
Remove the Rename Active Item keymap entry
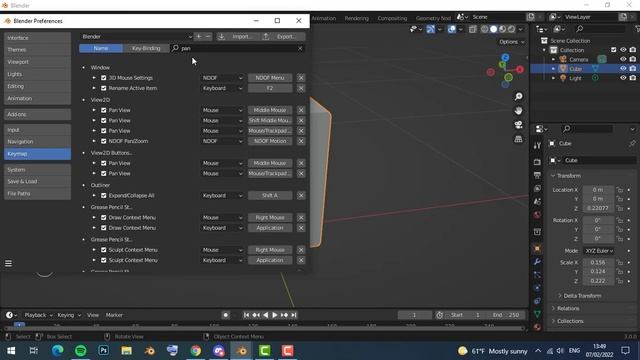pos(301,88)
